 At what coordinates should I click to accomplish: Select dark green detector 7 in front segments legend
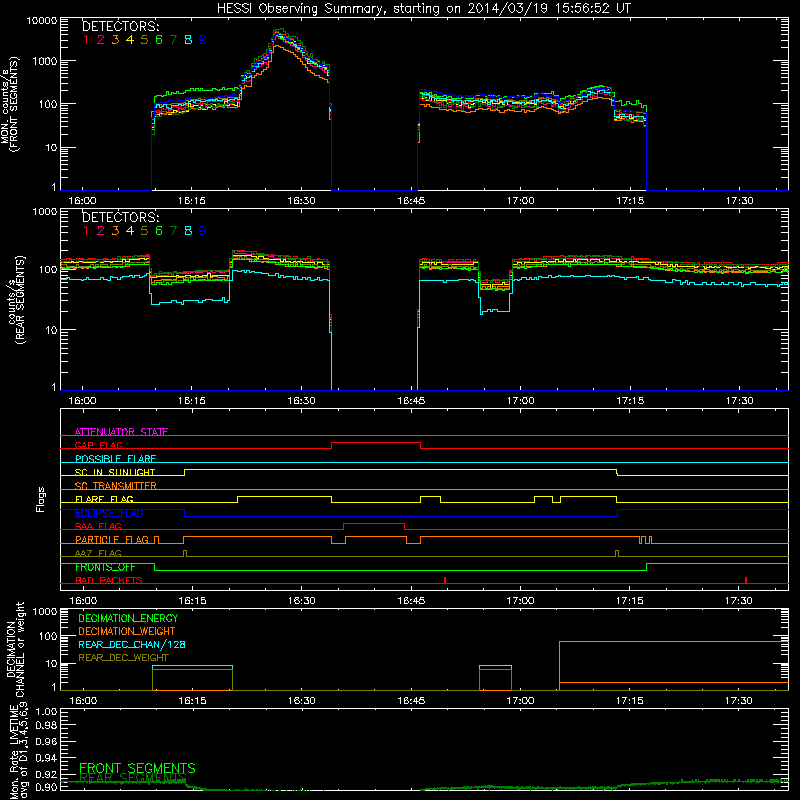tap(173, 40)
